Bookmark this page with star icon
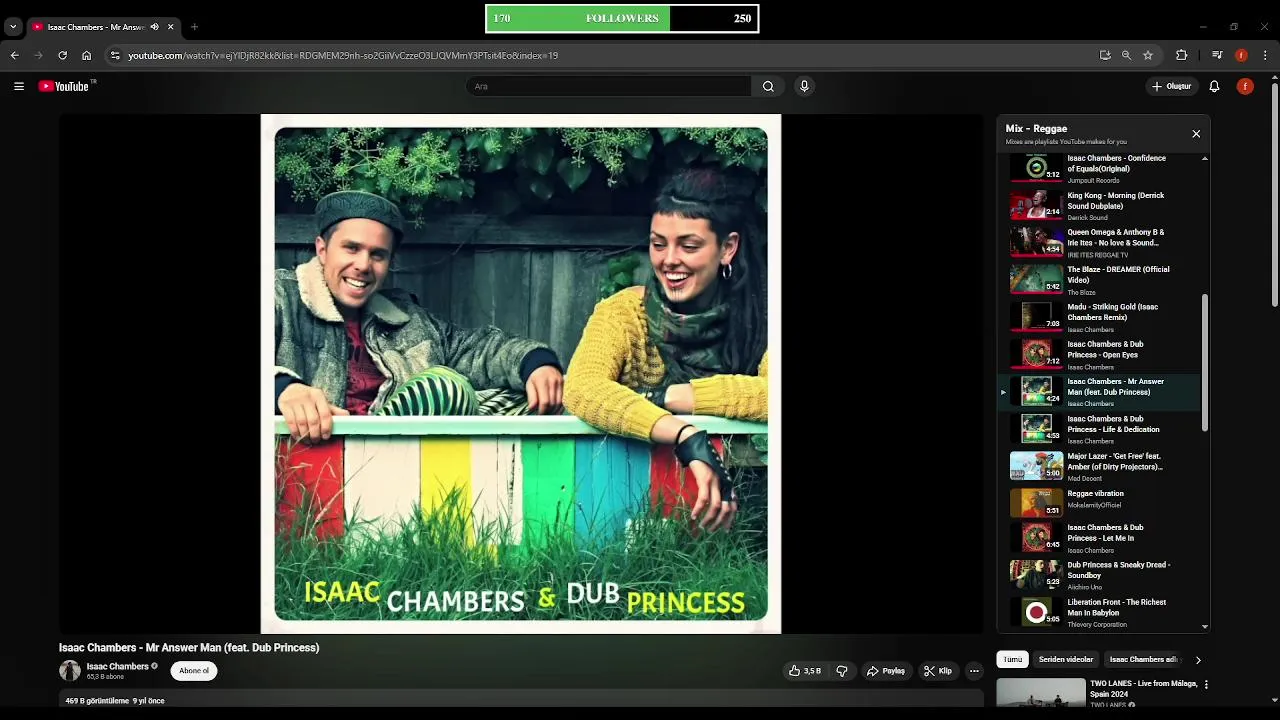Viewport: 1280px width, 720px height. [x=1148, y=55]
